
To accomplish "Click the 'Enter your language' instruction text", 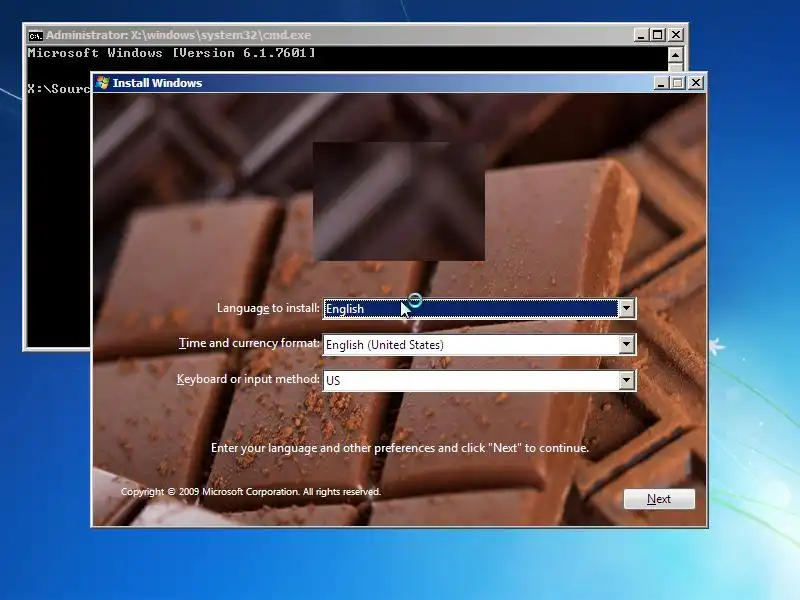I will [400, 448].
